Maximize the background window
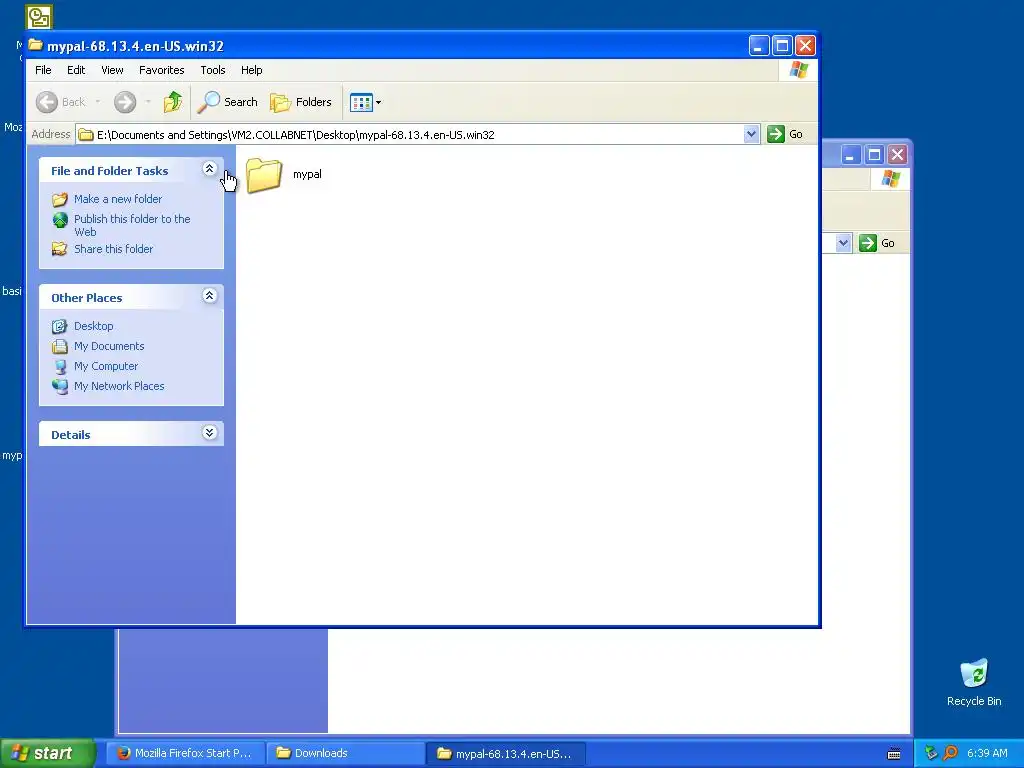Screen dimensions: 1024x768 pos(874,155)
